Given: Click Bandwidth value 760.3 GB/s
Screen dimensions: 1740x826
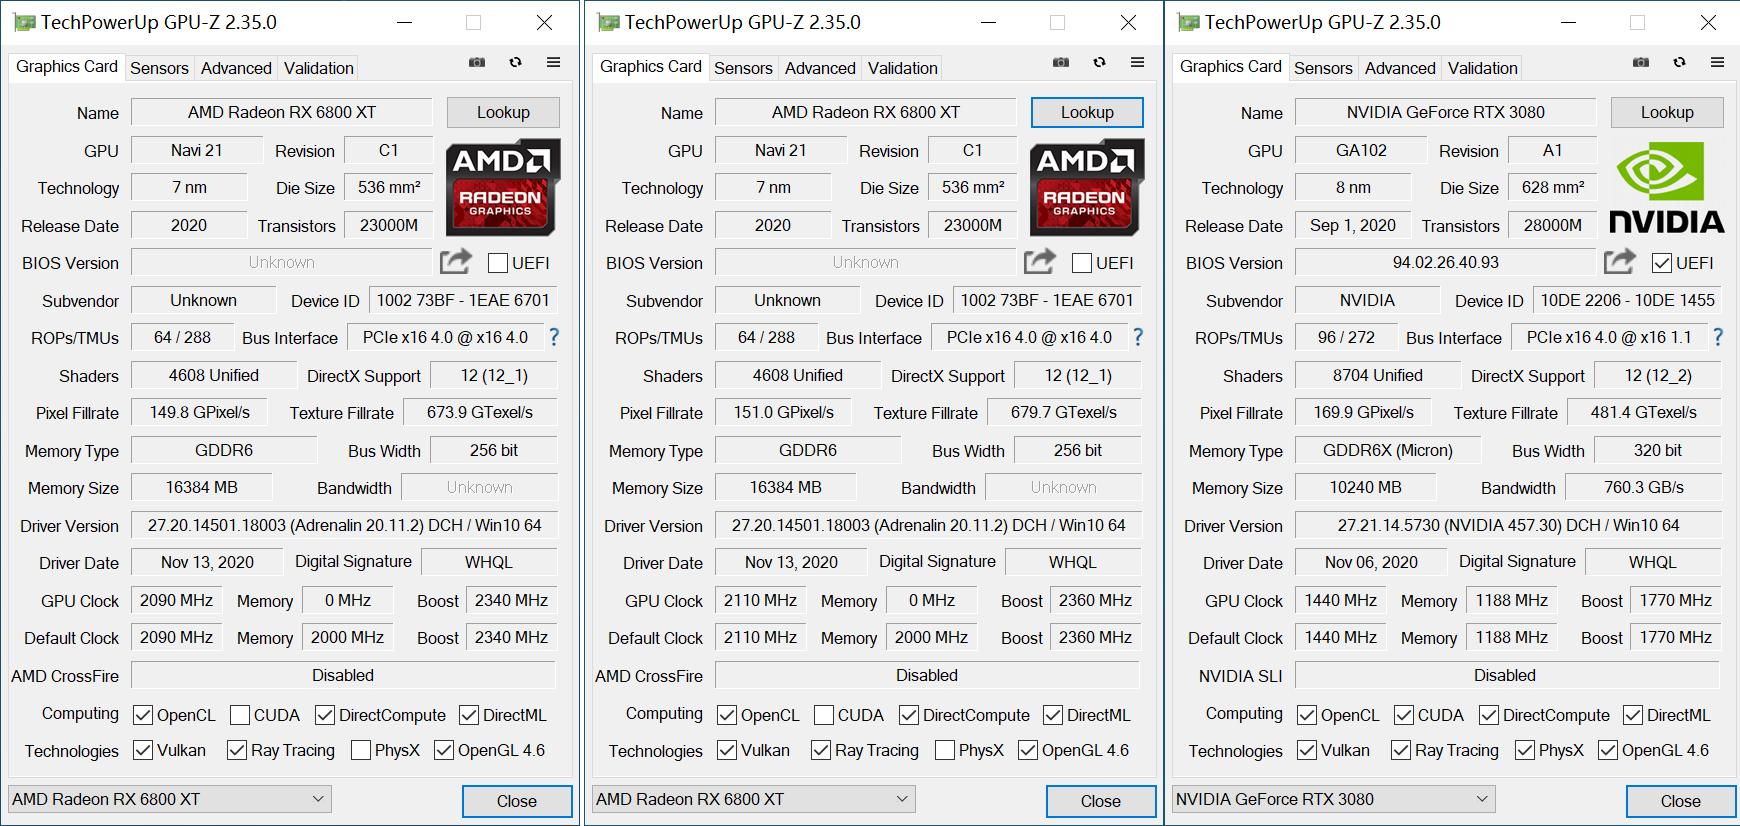Looking at the screenshot, I should coord(1644,487).
